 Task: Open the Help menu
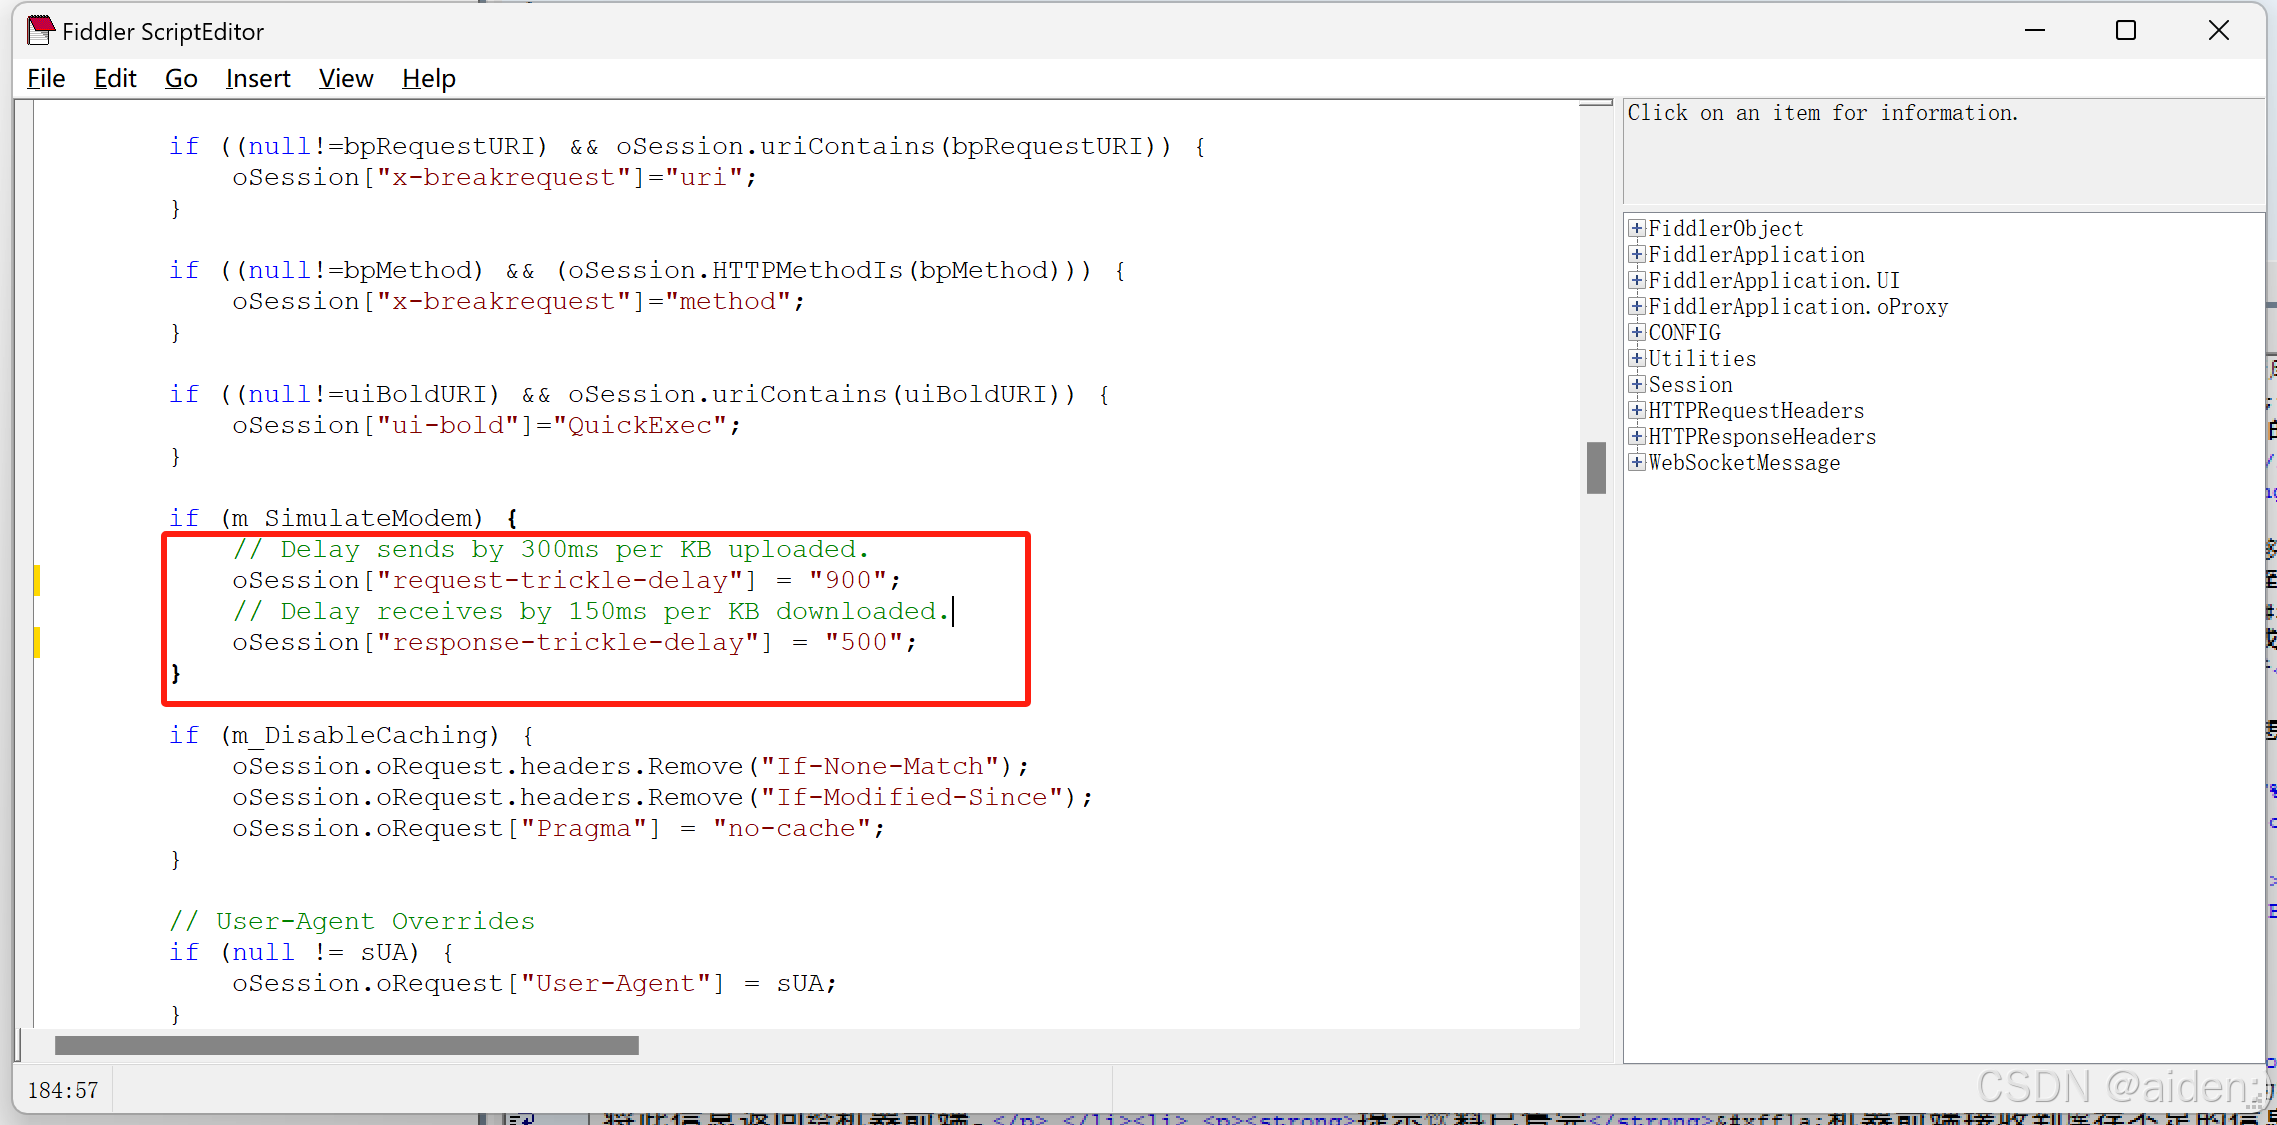tap(428, 79)
